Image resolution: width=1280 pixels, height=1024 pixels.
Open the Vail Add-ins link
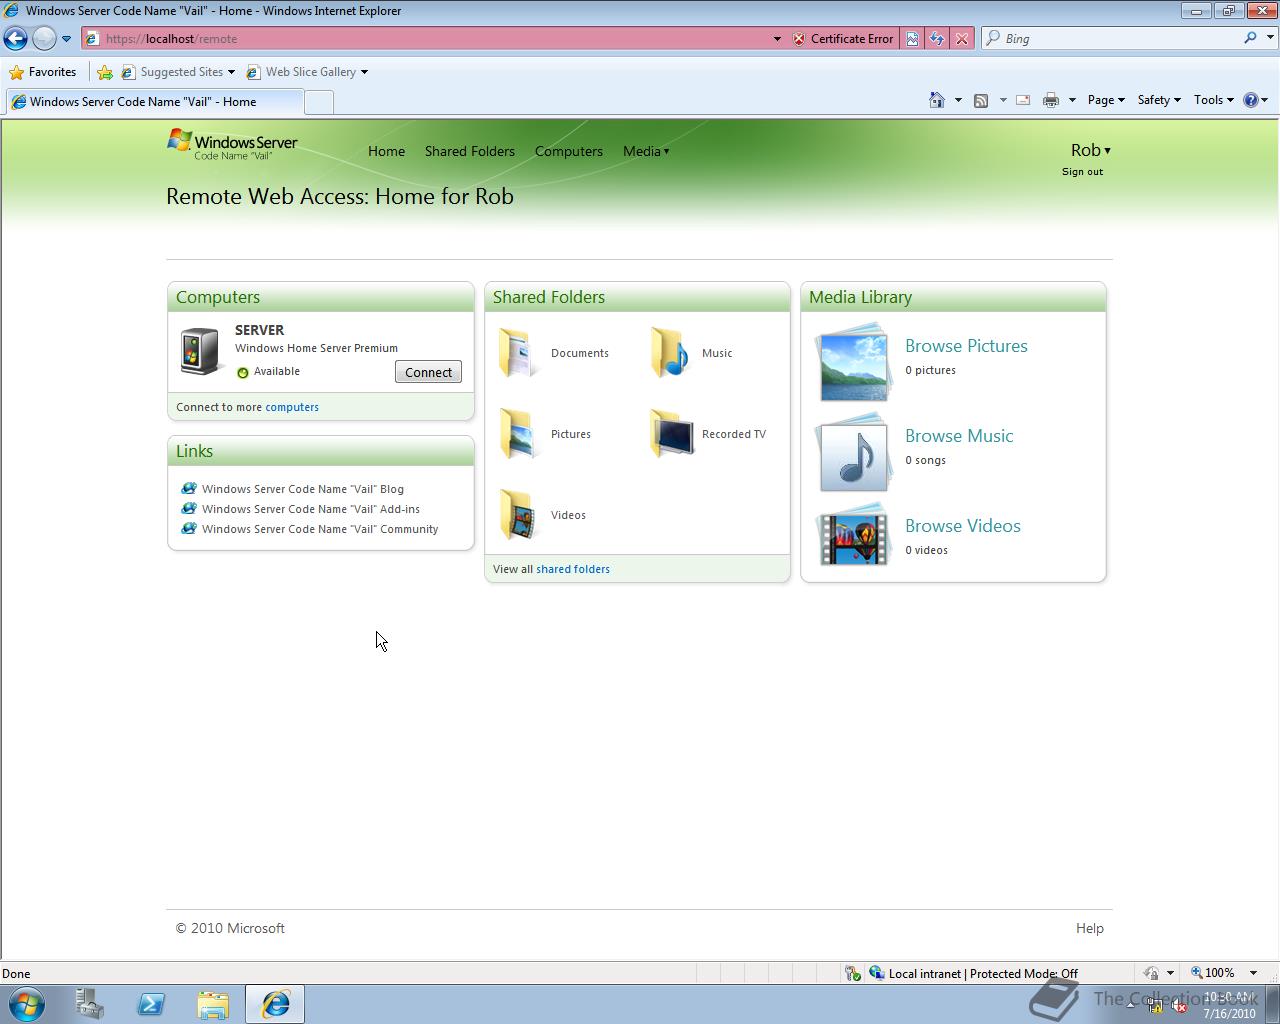click(311, 509)
